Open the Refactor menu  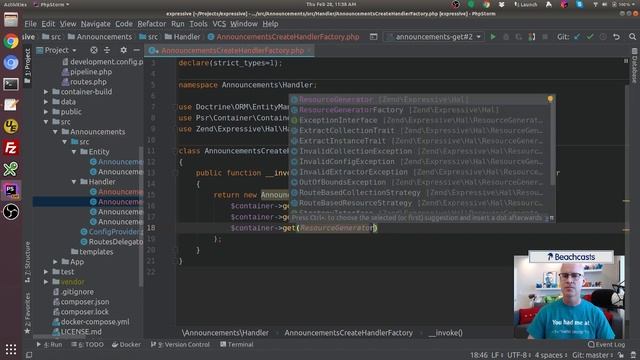(x=151, y=24)
